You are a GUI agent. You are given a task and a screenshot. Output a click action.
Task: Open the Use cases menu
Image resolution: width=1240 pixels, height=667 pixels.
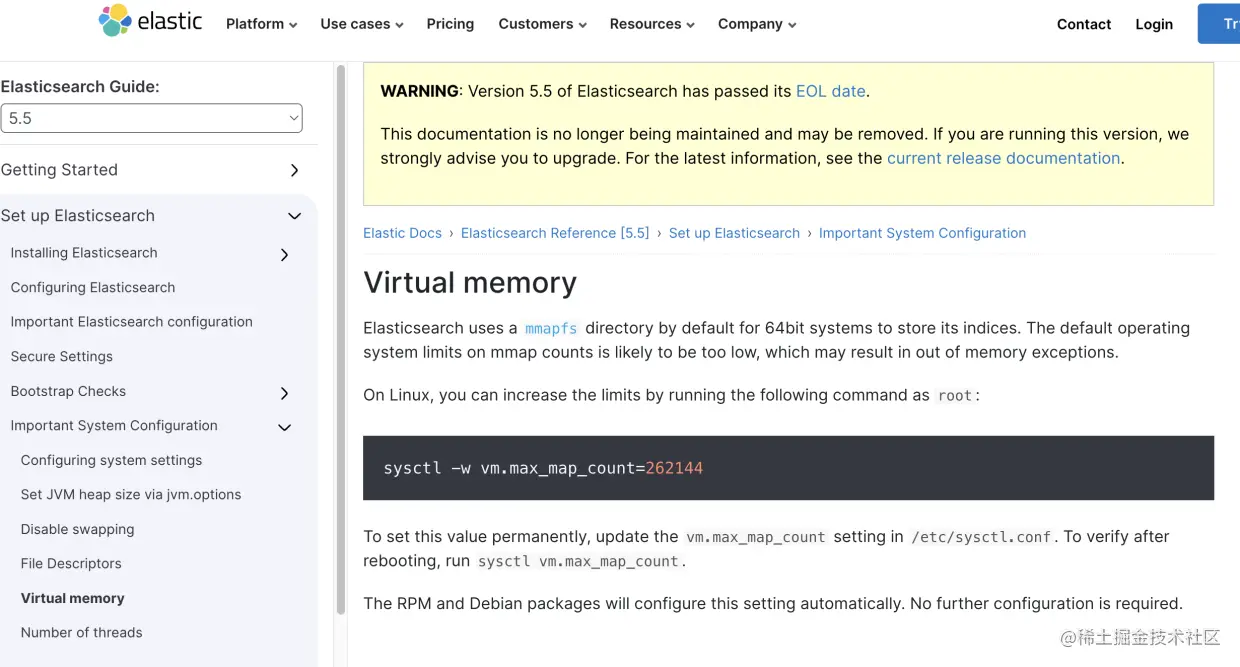click(362, 24)
